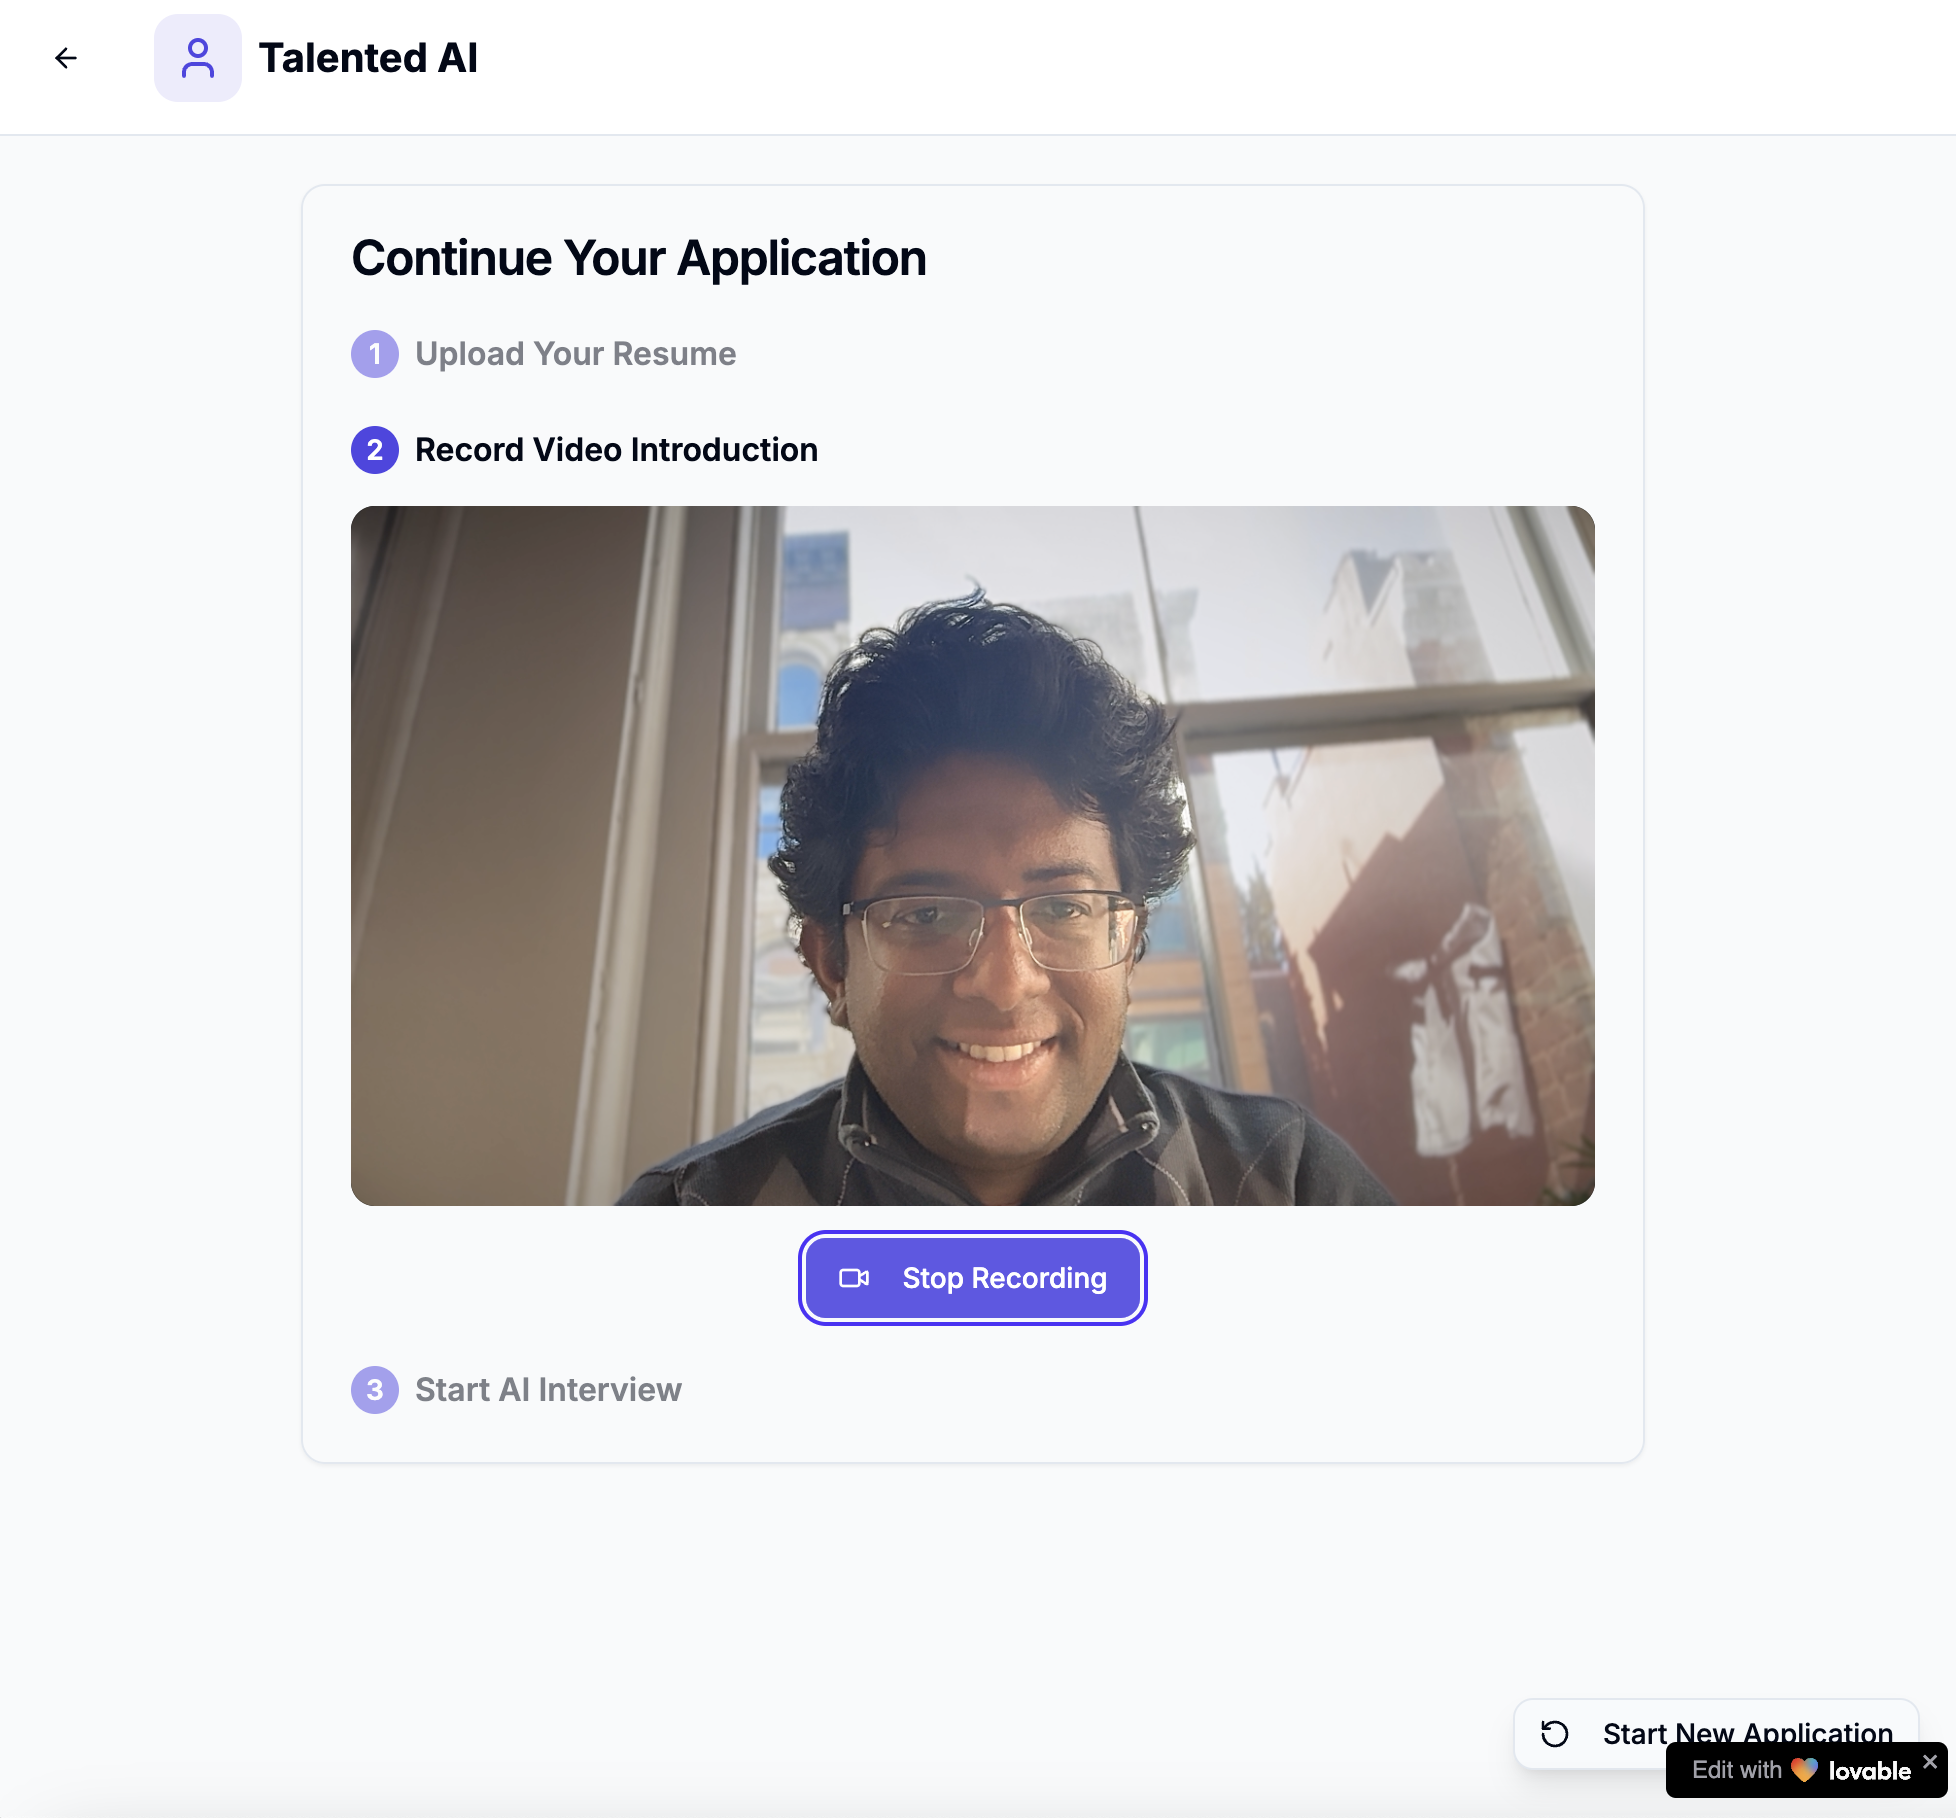Click the lovable wordmark text
The image size is (1956, 1818).
1869,1771
